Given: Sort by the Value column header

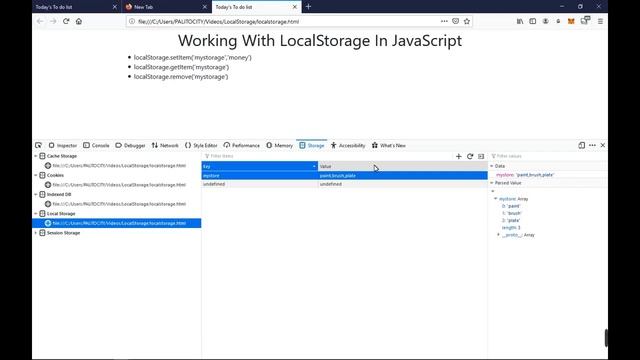Looking at the screenshot, I should coord(402,166).
